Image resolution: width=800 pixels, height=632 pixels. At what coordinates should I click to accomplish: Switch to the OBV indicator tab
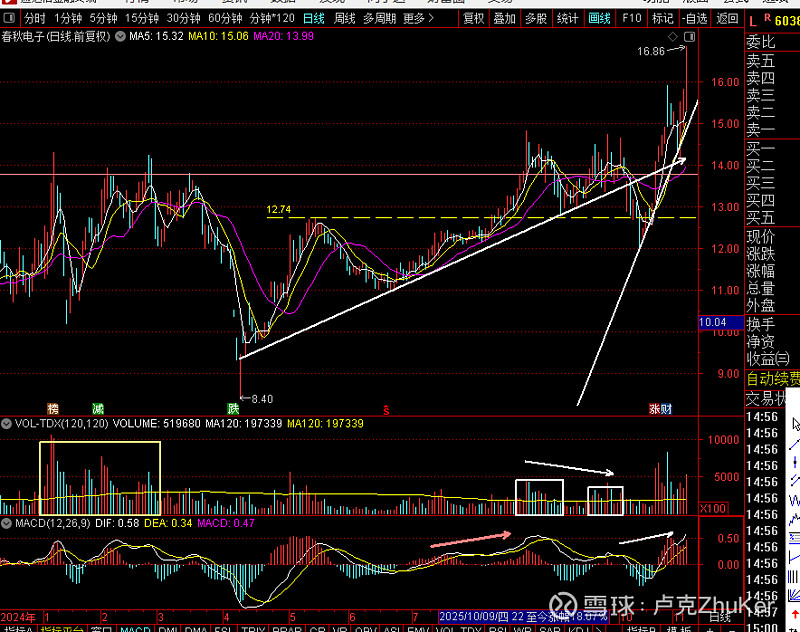tap(366, 628)
